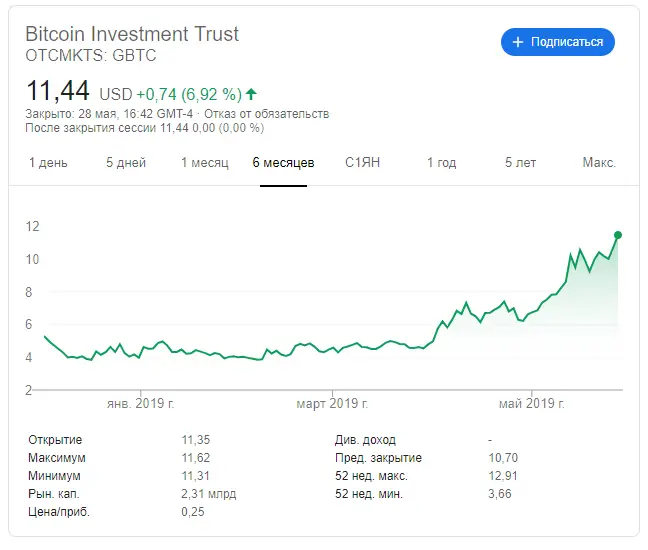Screen dimensions: 648x550
Task: Click the май 2019 г. axis label
Action: [x=533, y=403]
